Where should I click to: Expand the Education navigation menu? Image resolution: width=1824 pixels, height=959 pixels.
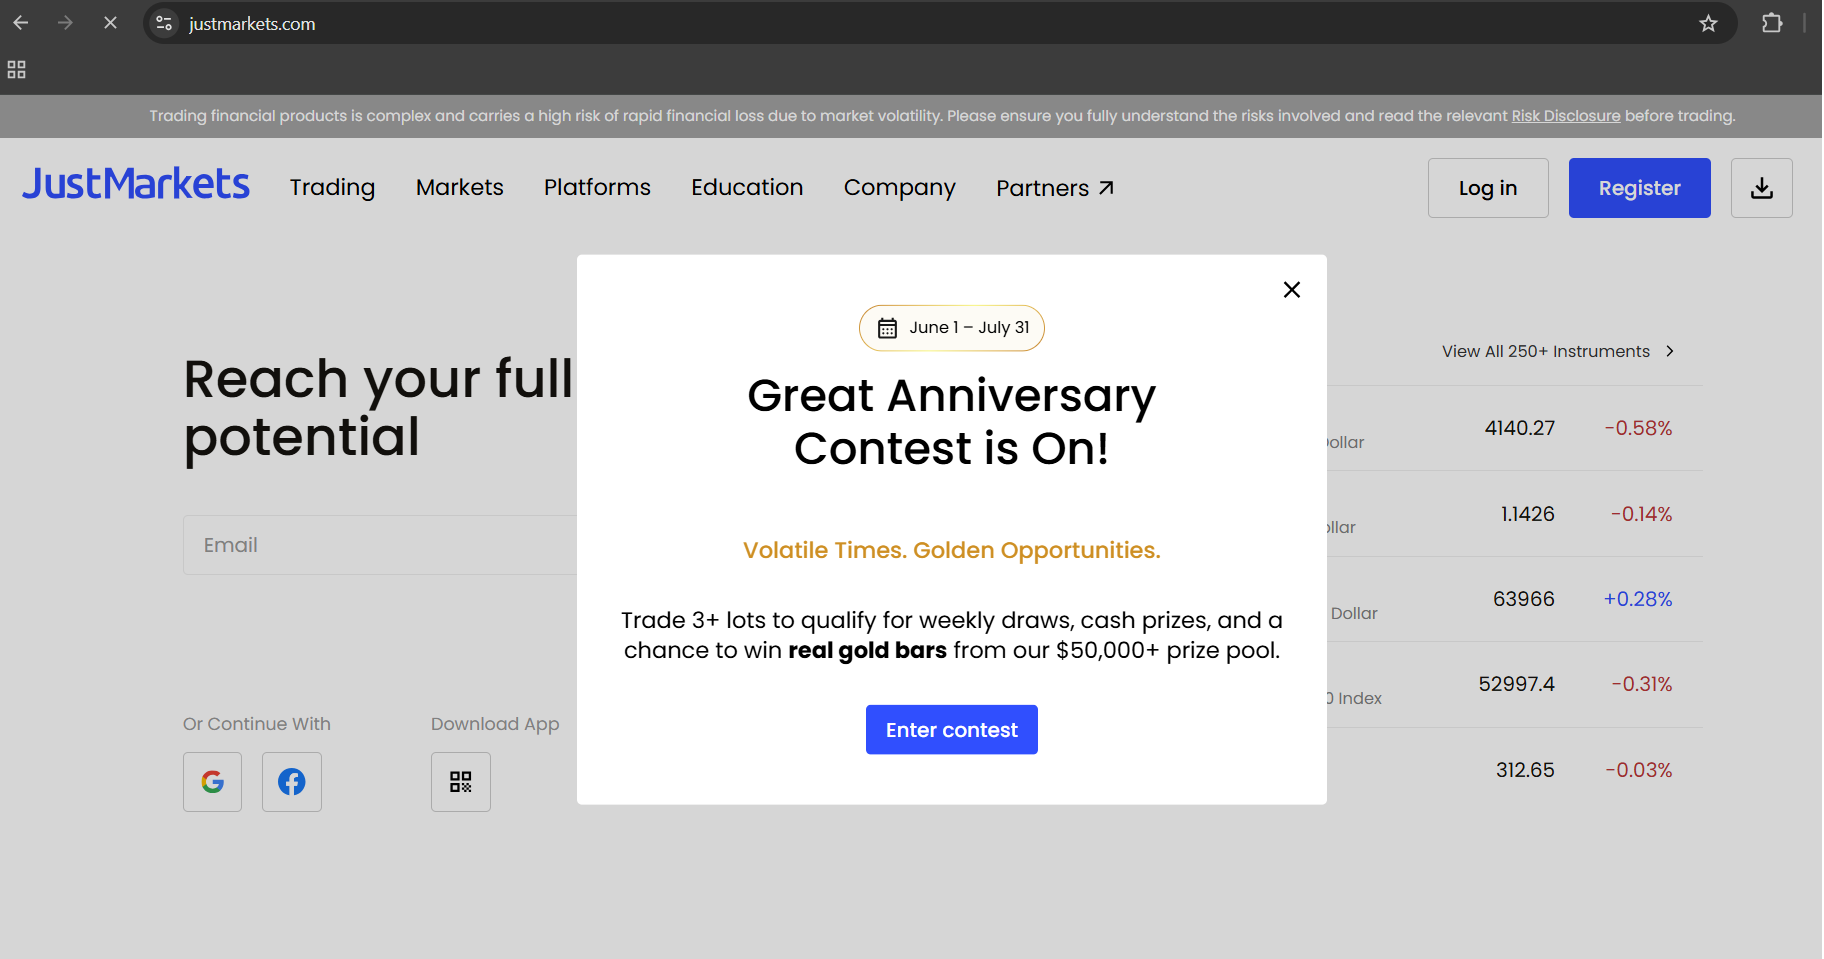coord(747,188)
